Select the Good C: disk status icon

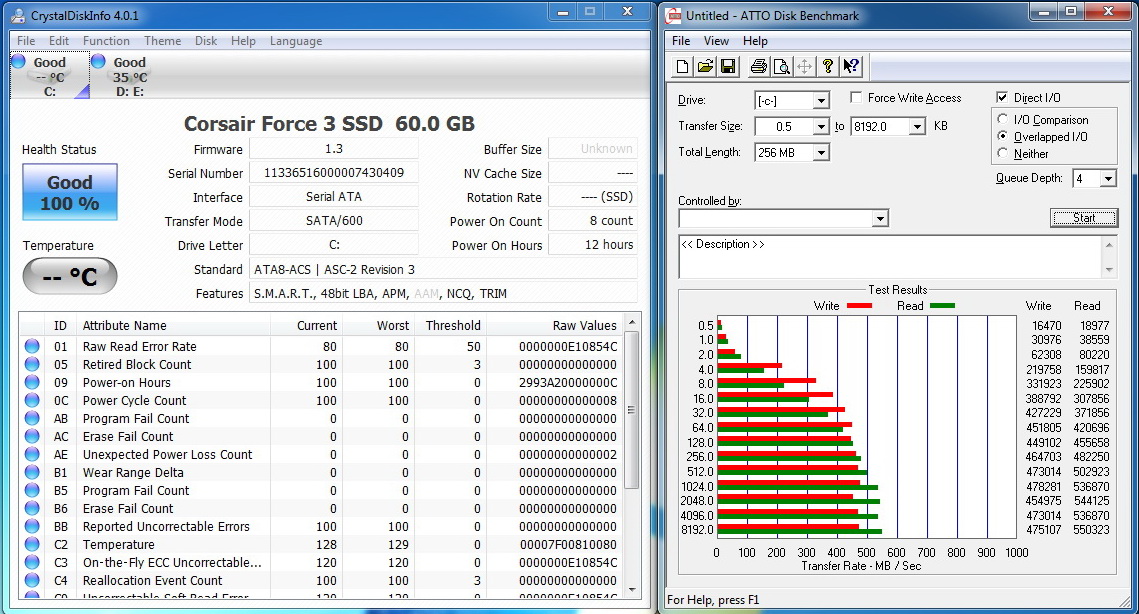pyautogui.click(x=50, y=76)
